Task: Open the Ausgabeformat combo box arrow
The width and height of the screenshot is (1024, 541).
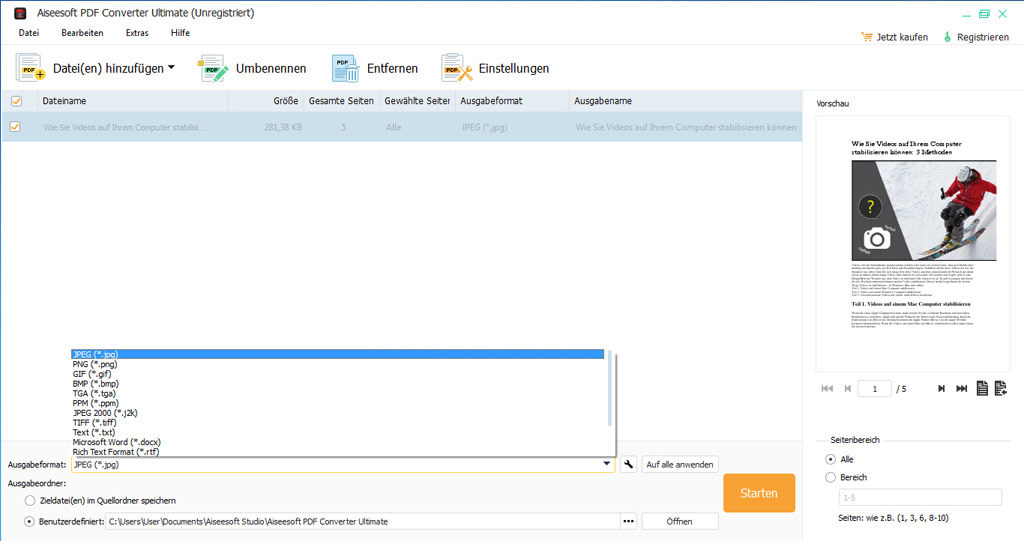Action: coord(607,464)
